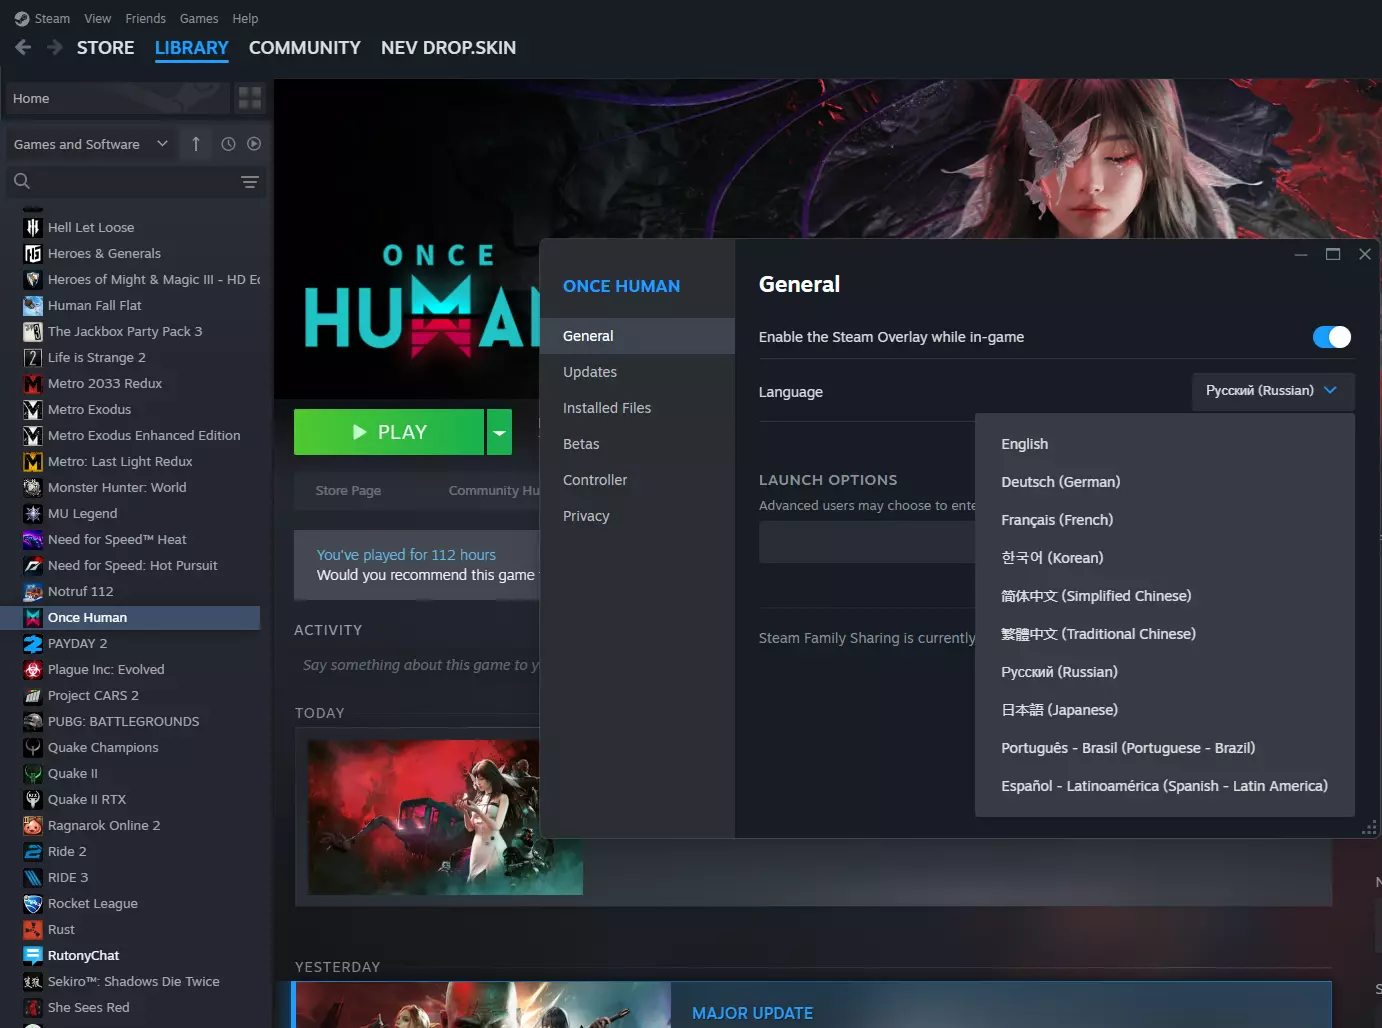Open the Help menu

245,18
